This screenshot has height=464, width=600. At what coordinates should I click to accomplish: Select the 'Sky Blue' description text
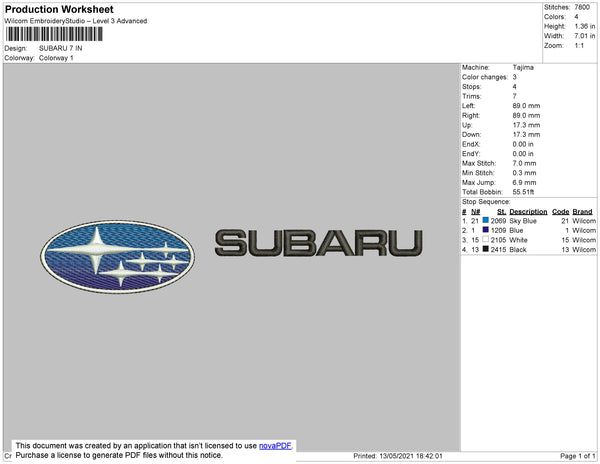click(523, 221)
